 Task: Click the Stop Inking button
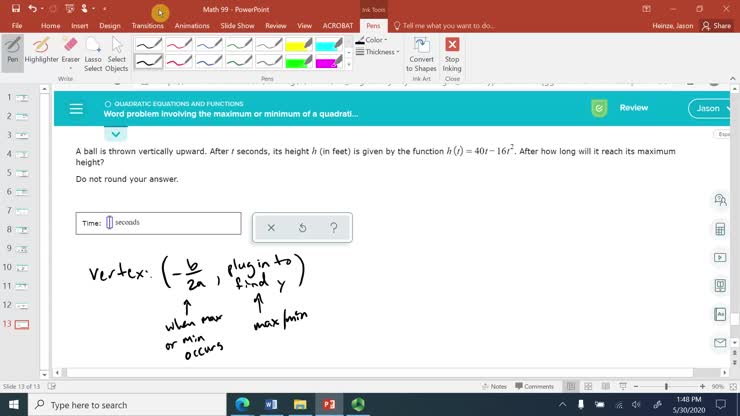tap(452, 54)
